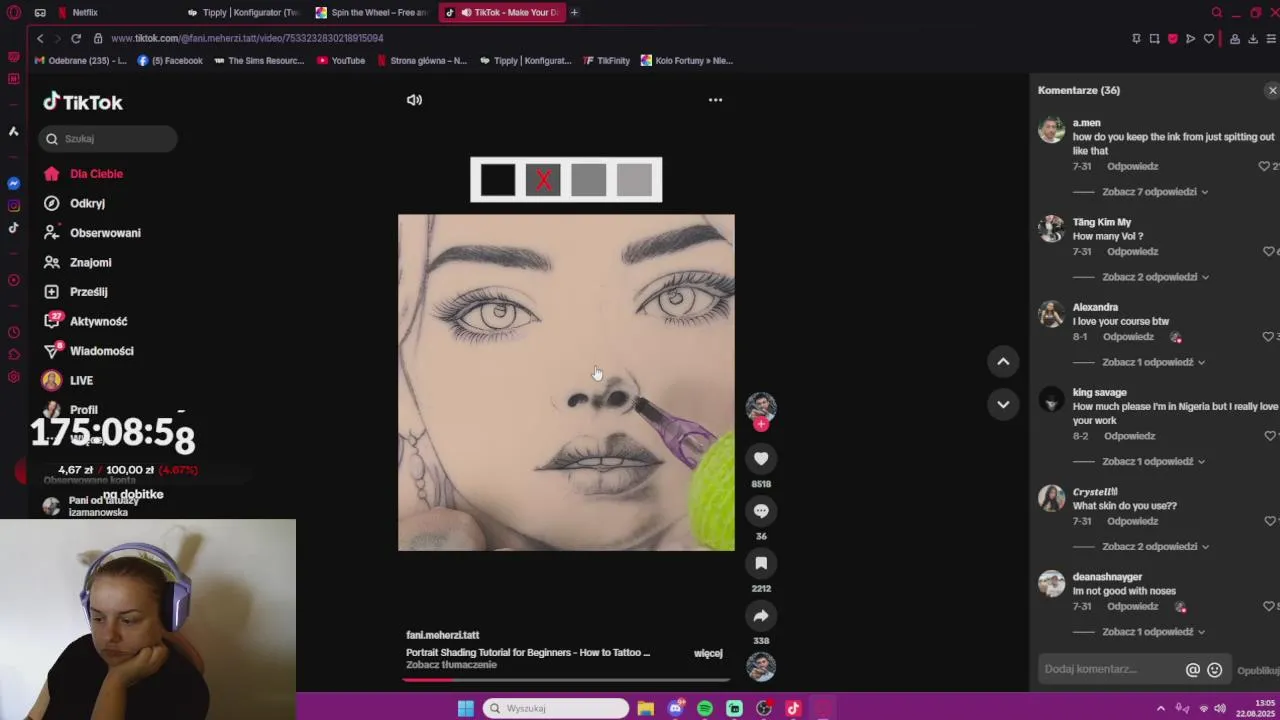Click the browser address bar URL
This screenshot has height=720, width=1280.
247,38
